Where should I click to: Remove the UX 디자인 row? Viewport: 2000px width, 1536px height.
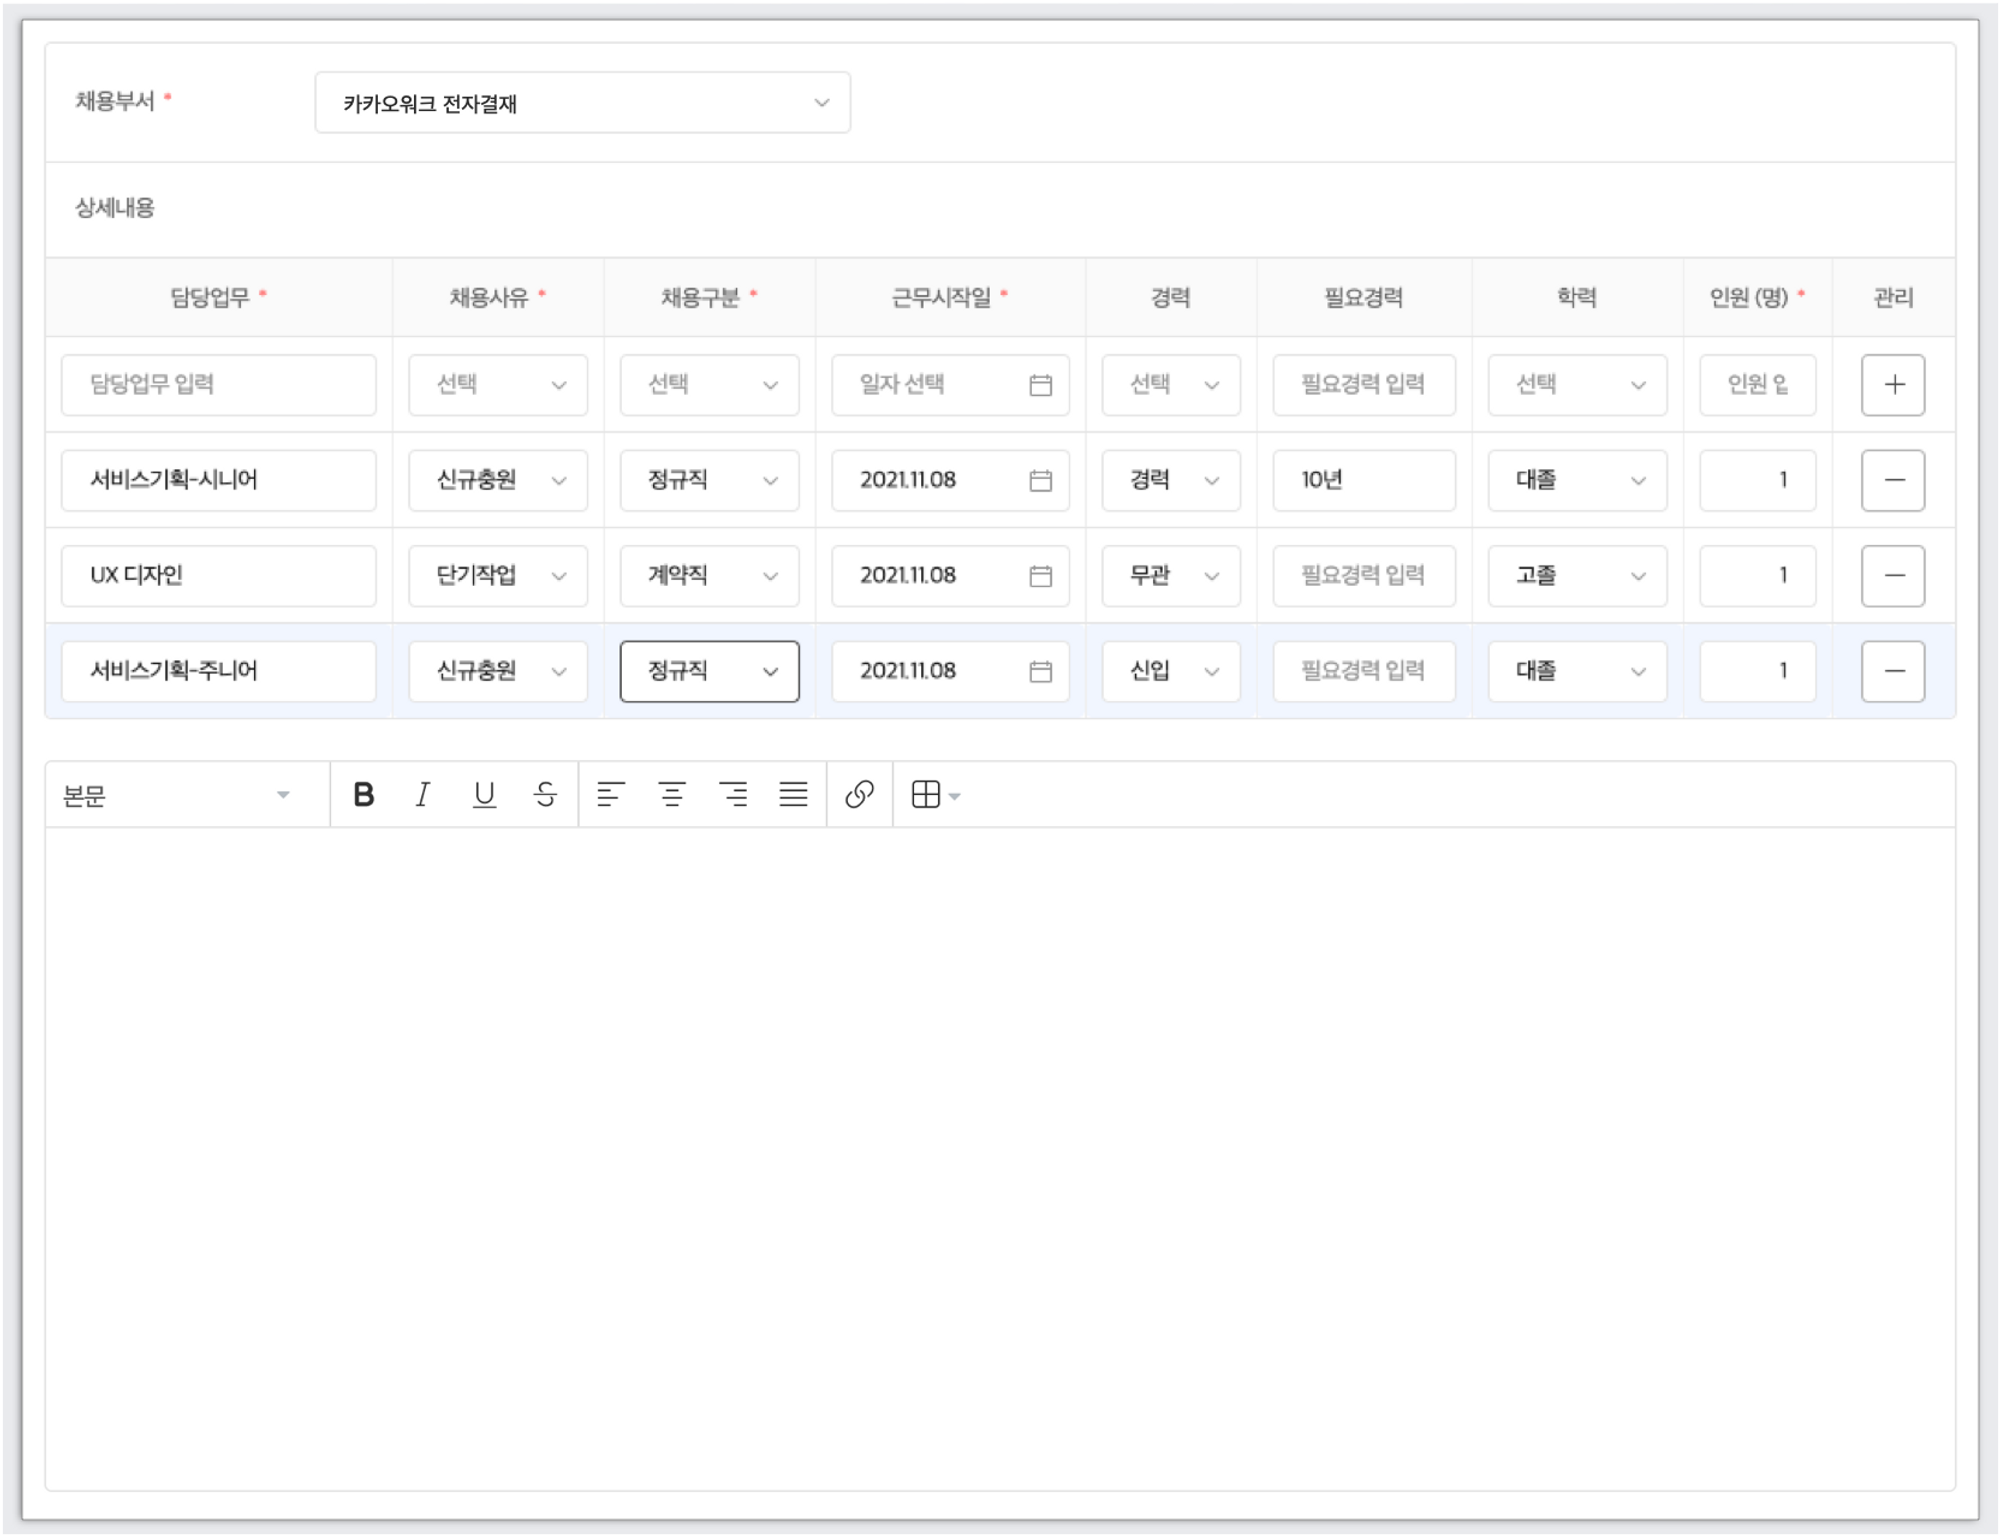(1892, 576)
